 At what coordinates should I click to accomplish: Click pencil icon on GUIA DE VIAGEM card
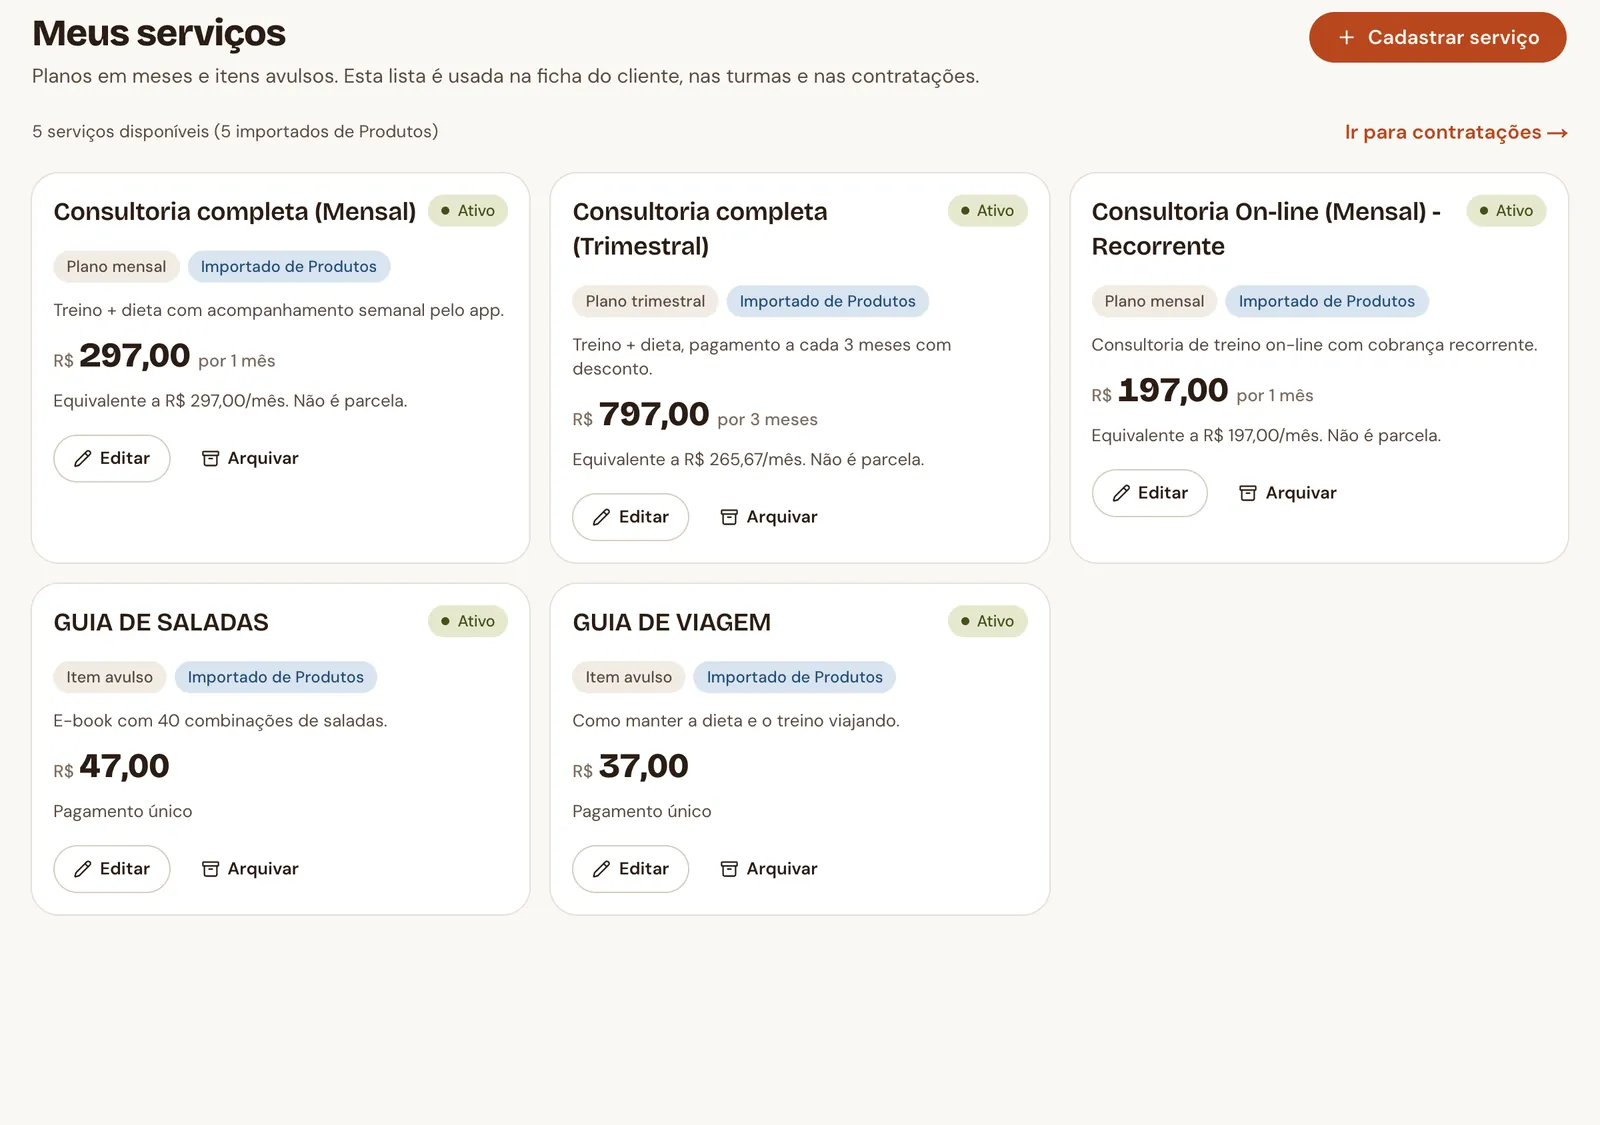601,870
